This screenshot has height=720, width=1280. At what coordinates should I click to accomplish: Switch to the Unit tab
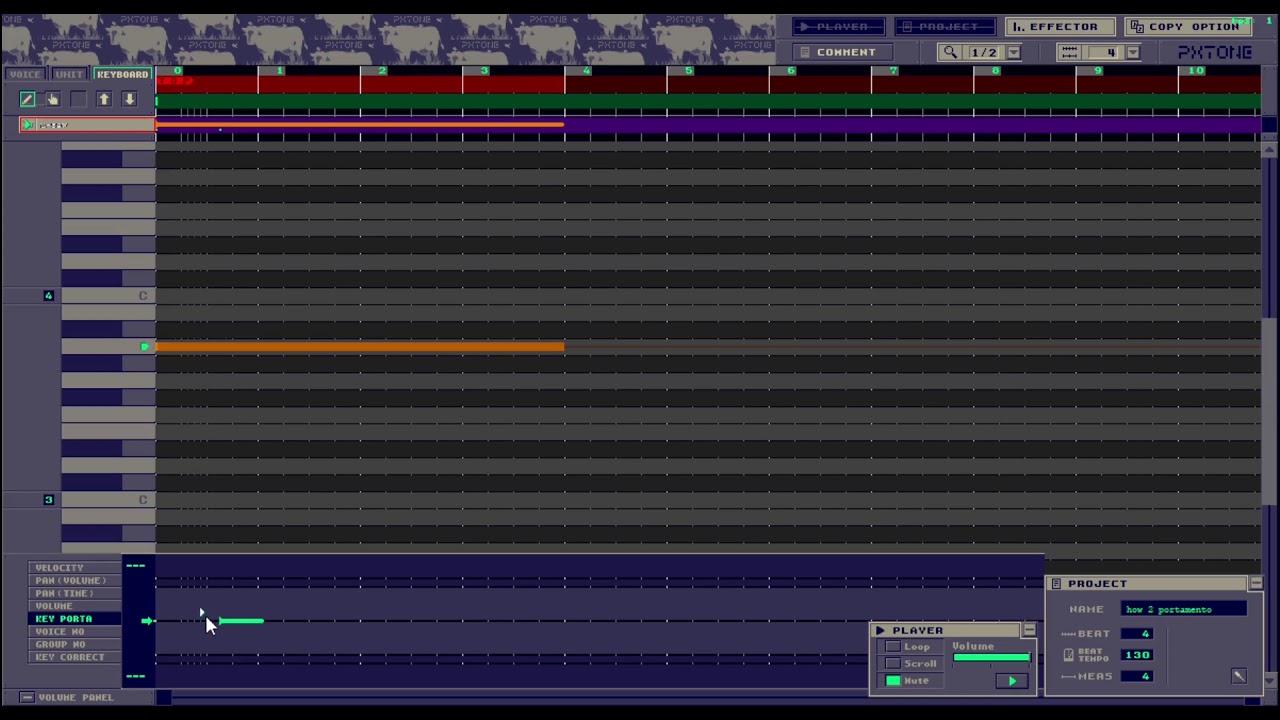pyautogui.click(x=69, y=75)
